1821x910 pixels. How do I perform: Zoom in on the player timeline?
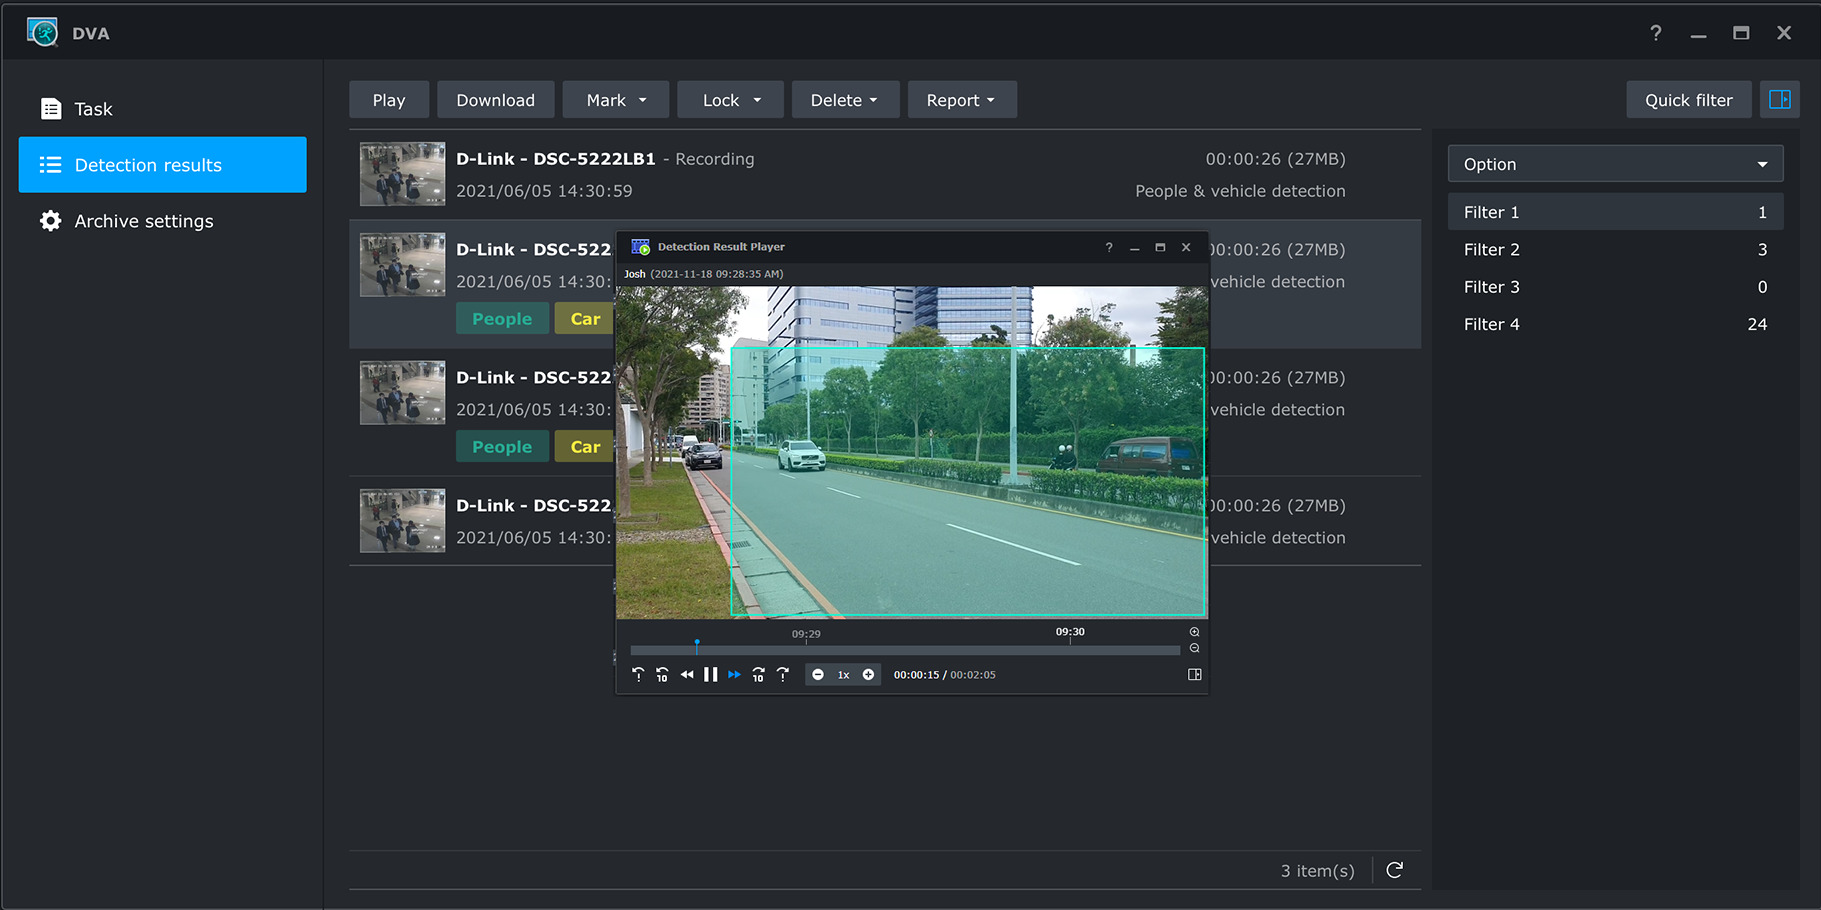pyautogui.click(x=1194, y=632)
